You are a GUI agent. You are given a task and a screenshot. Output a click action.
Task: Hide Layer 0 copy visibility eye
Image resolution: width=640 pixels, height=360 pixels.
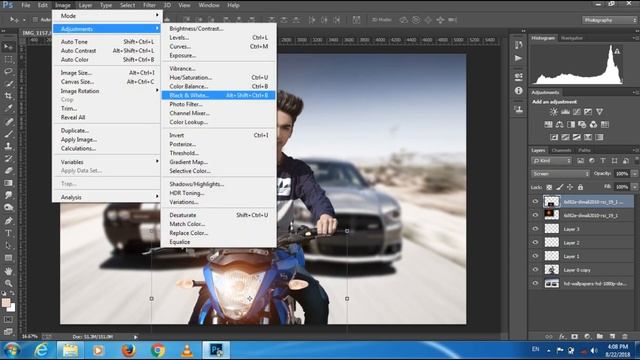pos(535,270)
